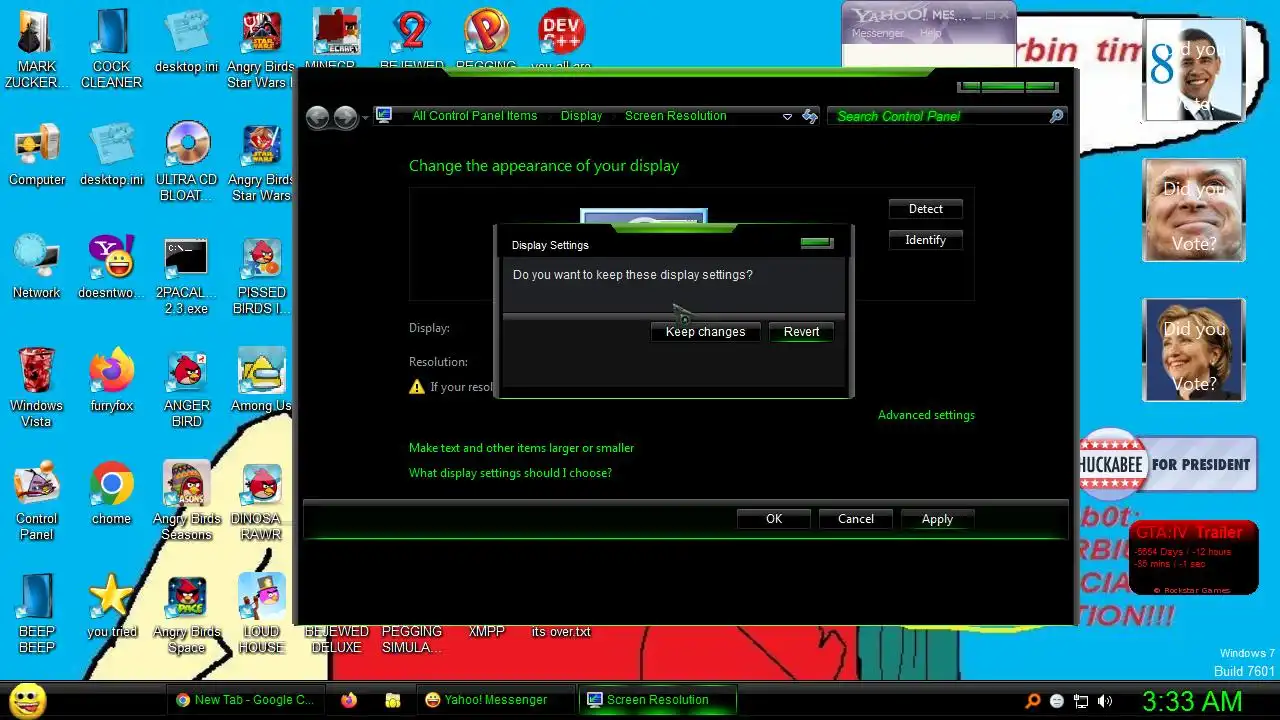This screenshot has height=720, width=1280.
Task: Select the 2PACAL... 2.3.exe icon
Action: (x=186, y=275)
